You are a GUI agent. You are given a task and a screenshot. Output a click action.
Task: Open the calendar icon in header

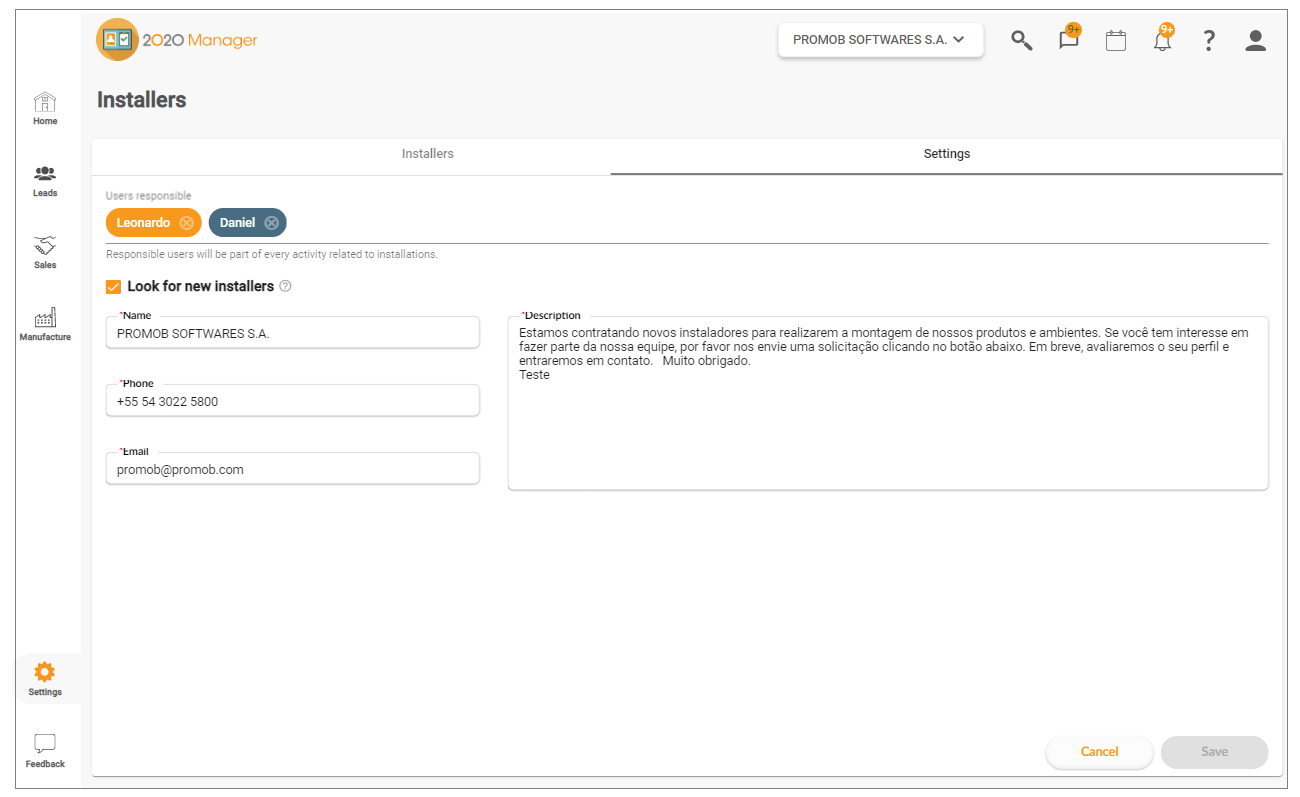[1116, 40]
